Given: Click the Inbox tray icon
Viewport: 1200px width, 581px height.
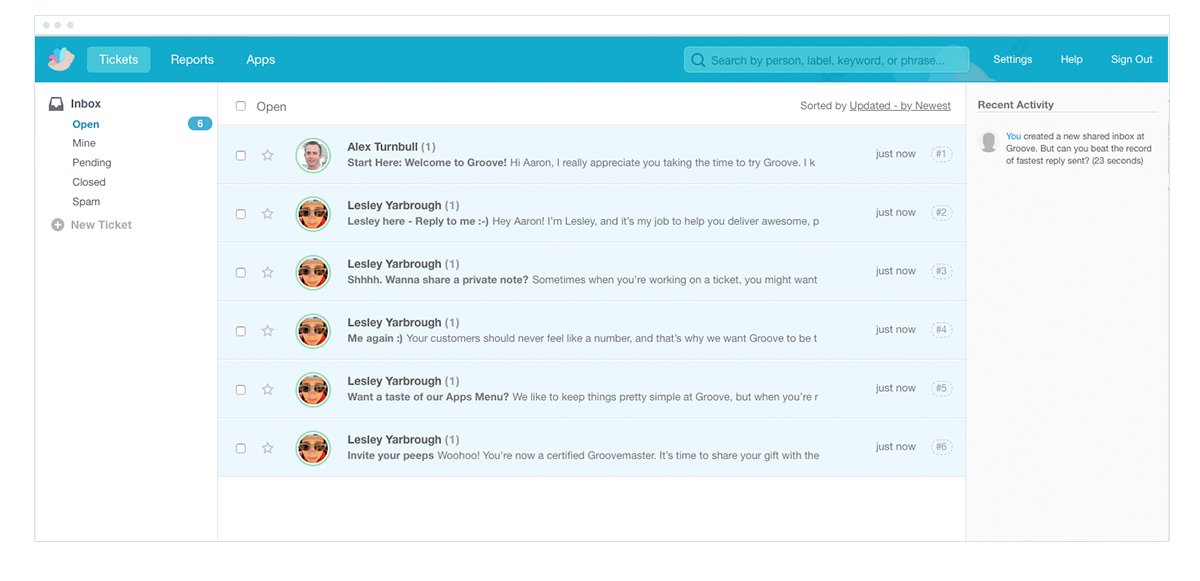Looking at the screenshot, I should point(56,104).
